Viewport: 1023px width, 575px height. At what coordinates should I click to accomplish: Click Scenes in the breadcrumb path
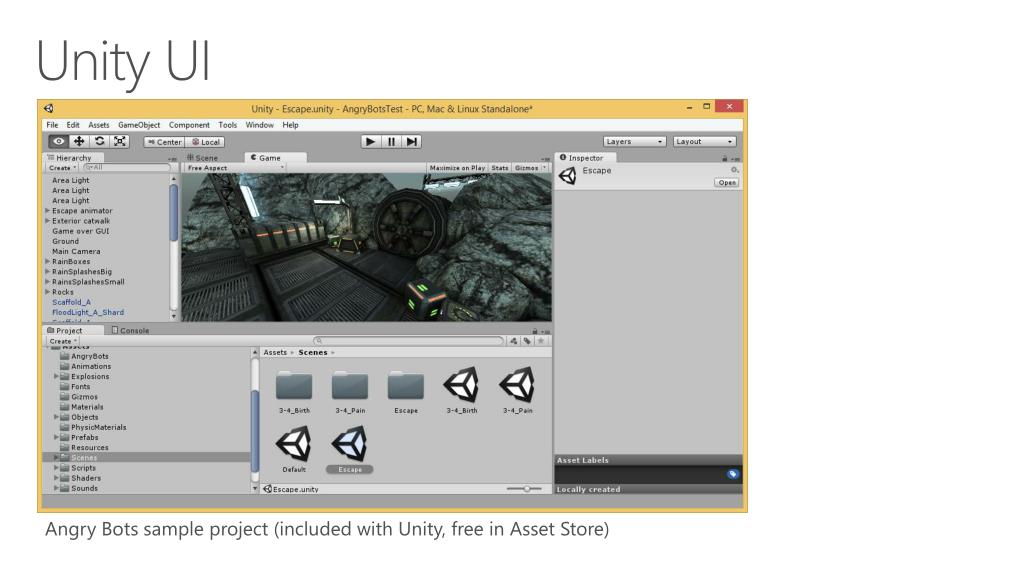(x=313, y=352)
